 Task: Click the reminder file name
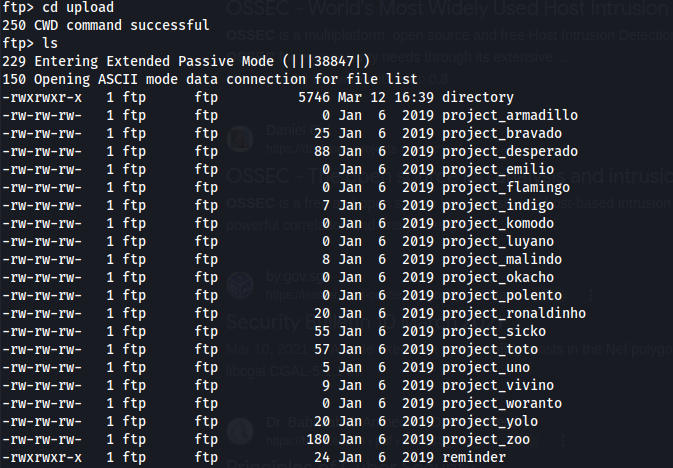pos(473,457)
